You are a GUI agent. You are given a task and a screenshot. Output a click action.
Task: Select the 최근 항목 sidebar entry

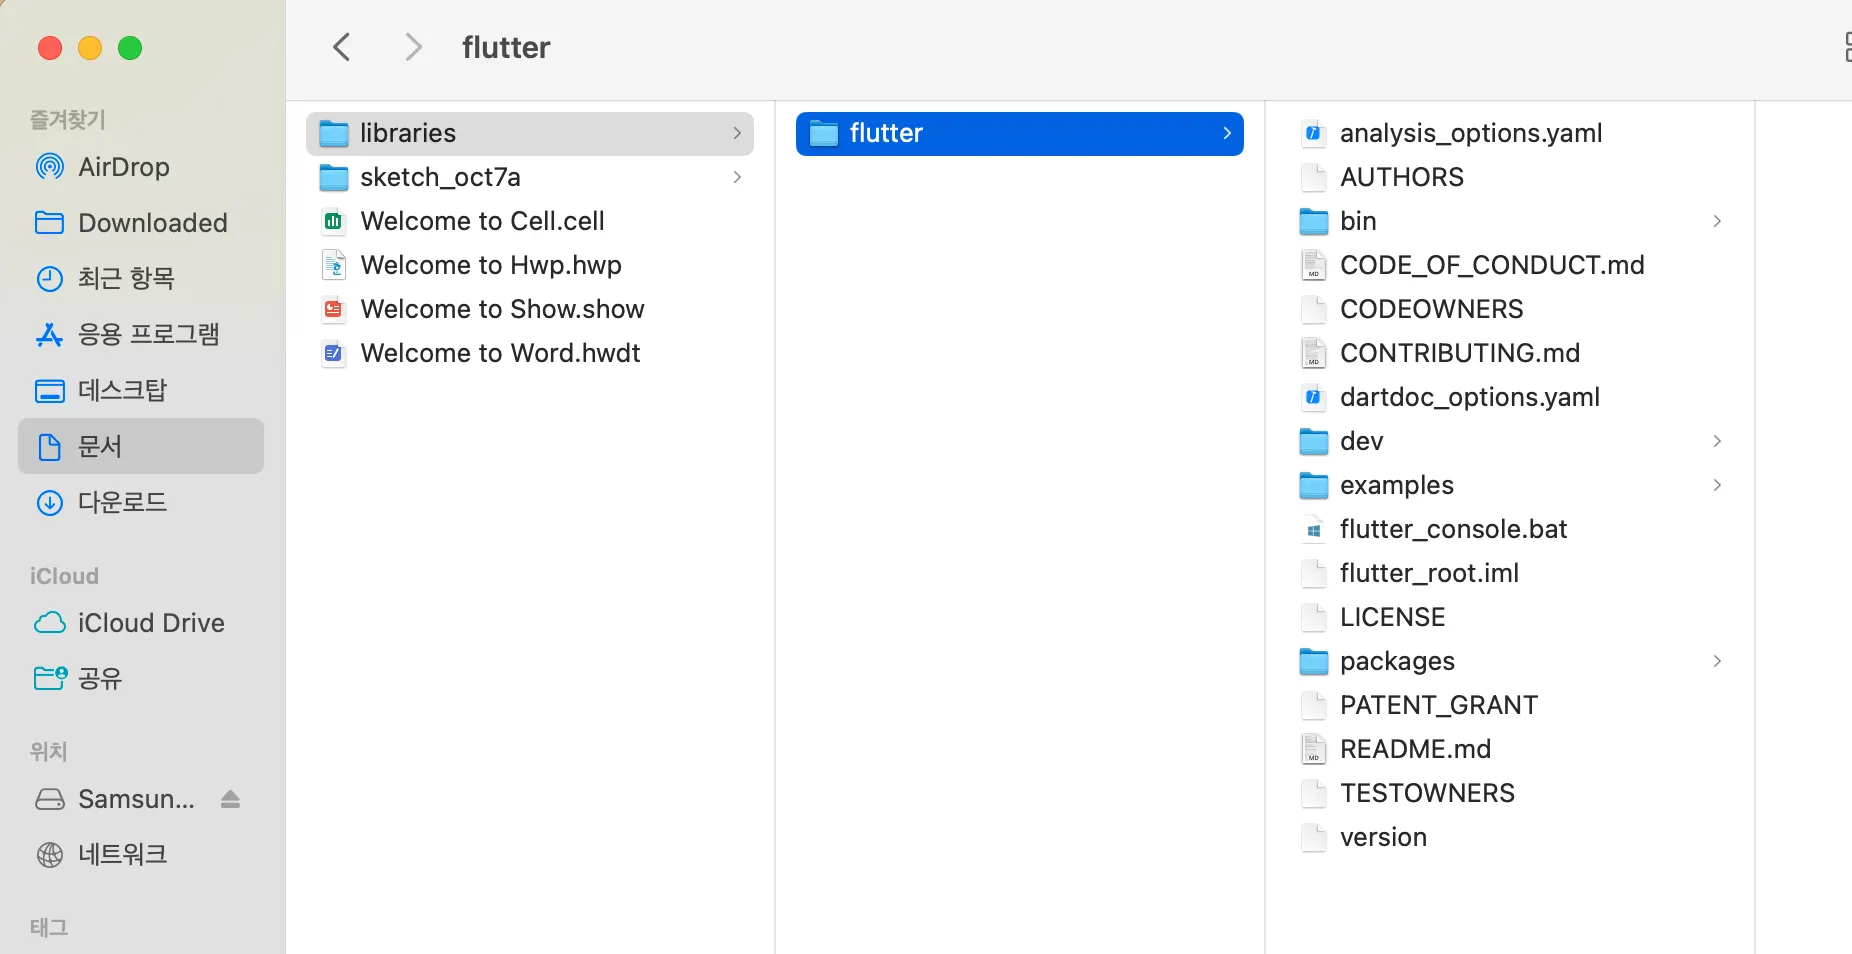[126, 278]
